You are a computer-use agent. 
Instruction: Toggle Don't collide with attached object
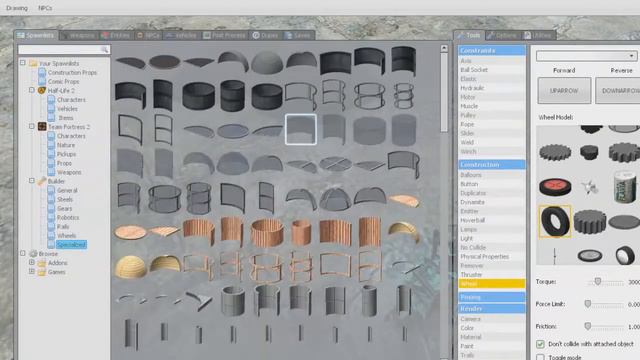(x=540, y=344)
